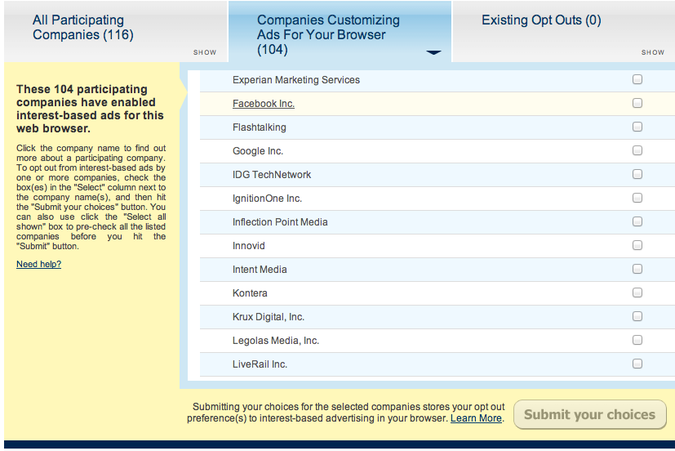Click the Krux Digital, Inc. name

(268, 317)
